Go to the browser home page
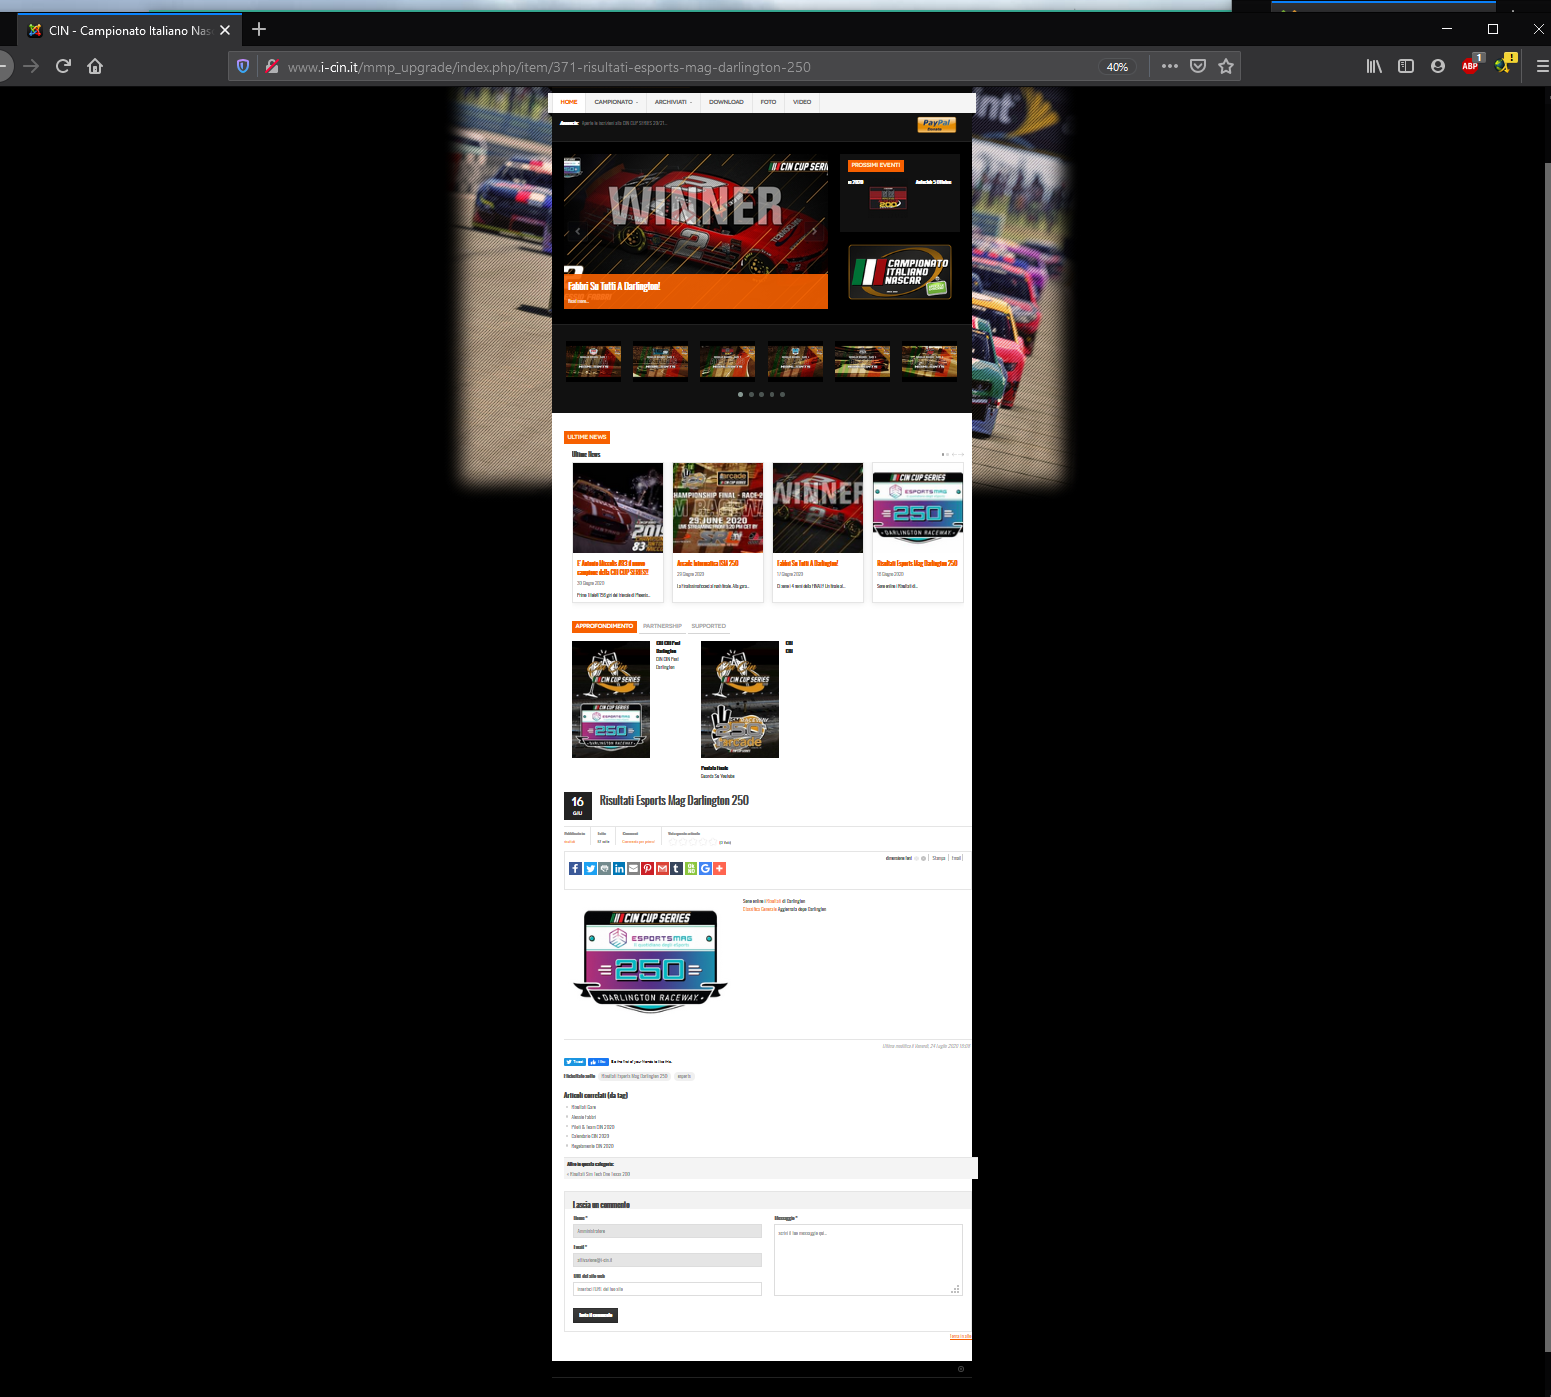This screenshot has width=1551, height=1397. pos(95,66)
